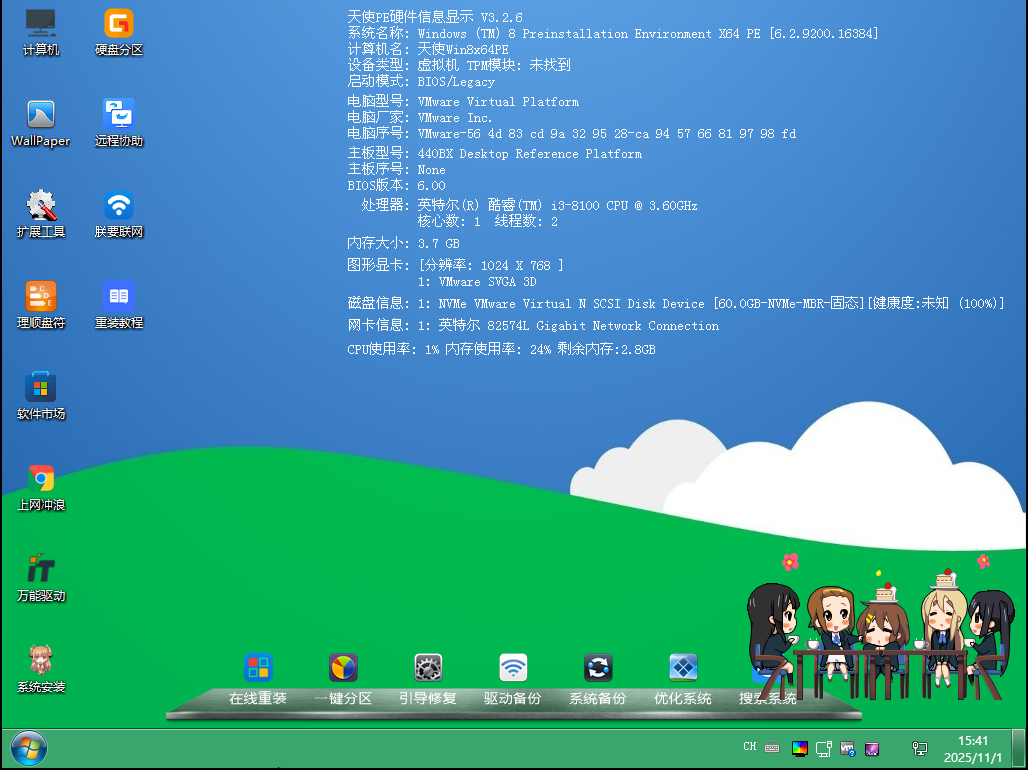Open the 软件市场 software market icon

coord(41,388)
